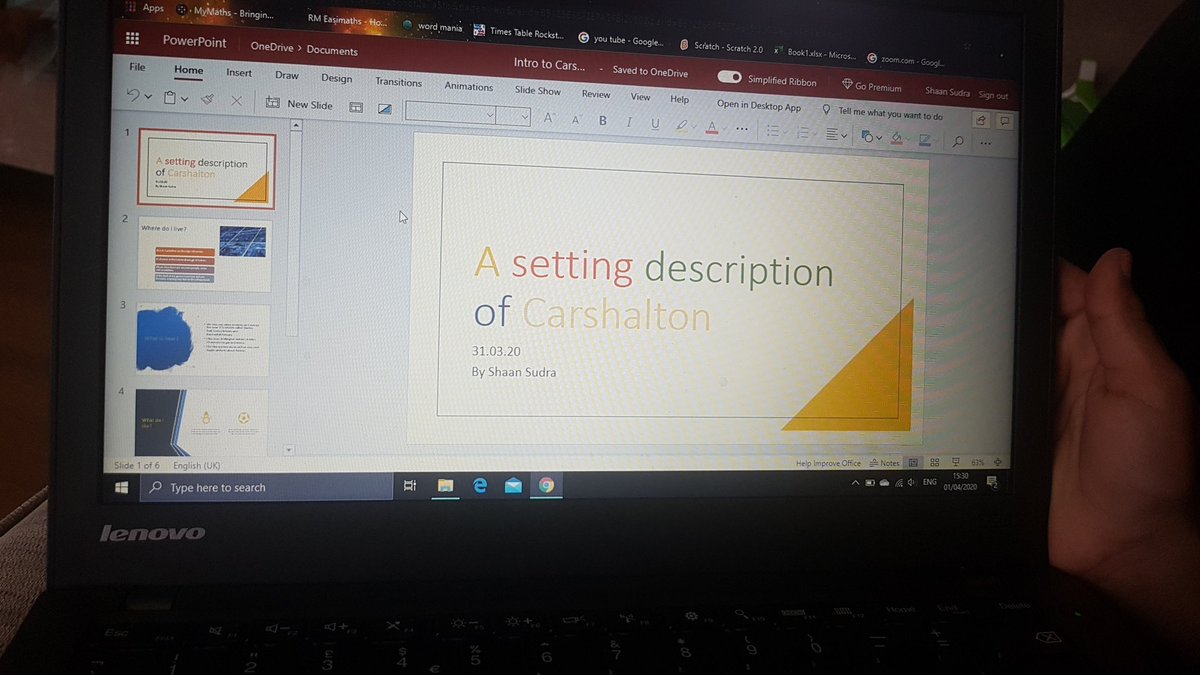Screen dimensions: 1200x675
Task: Click the Sign out link
Action: click(993, 95)
